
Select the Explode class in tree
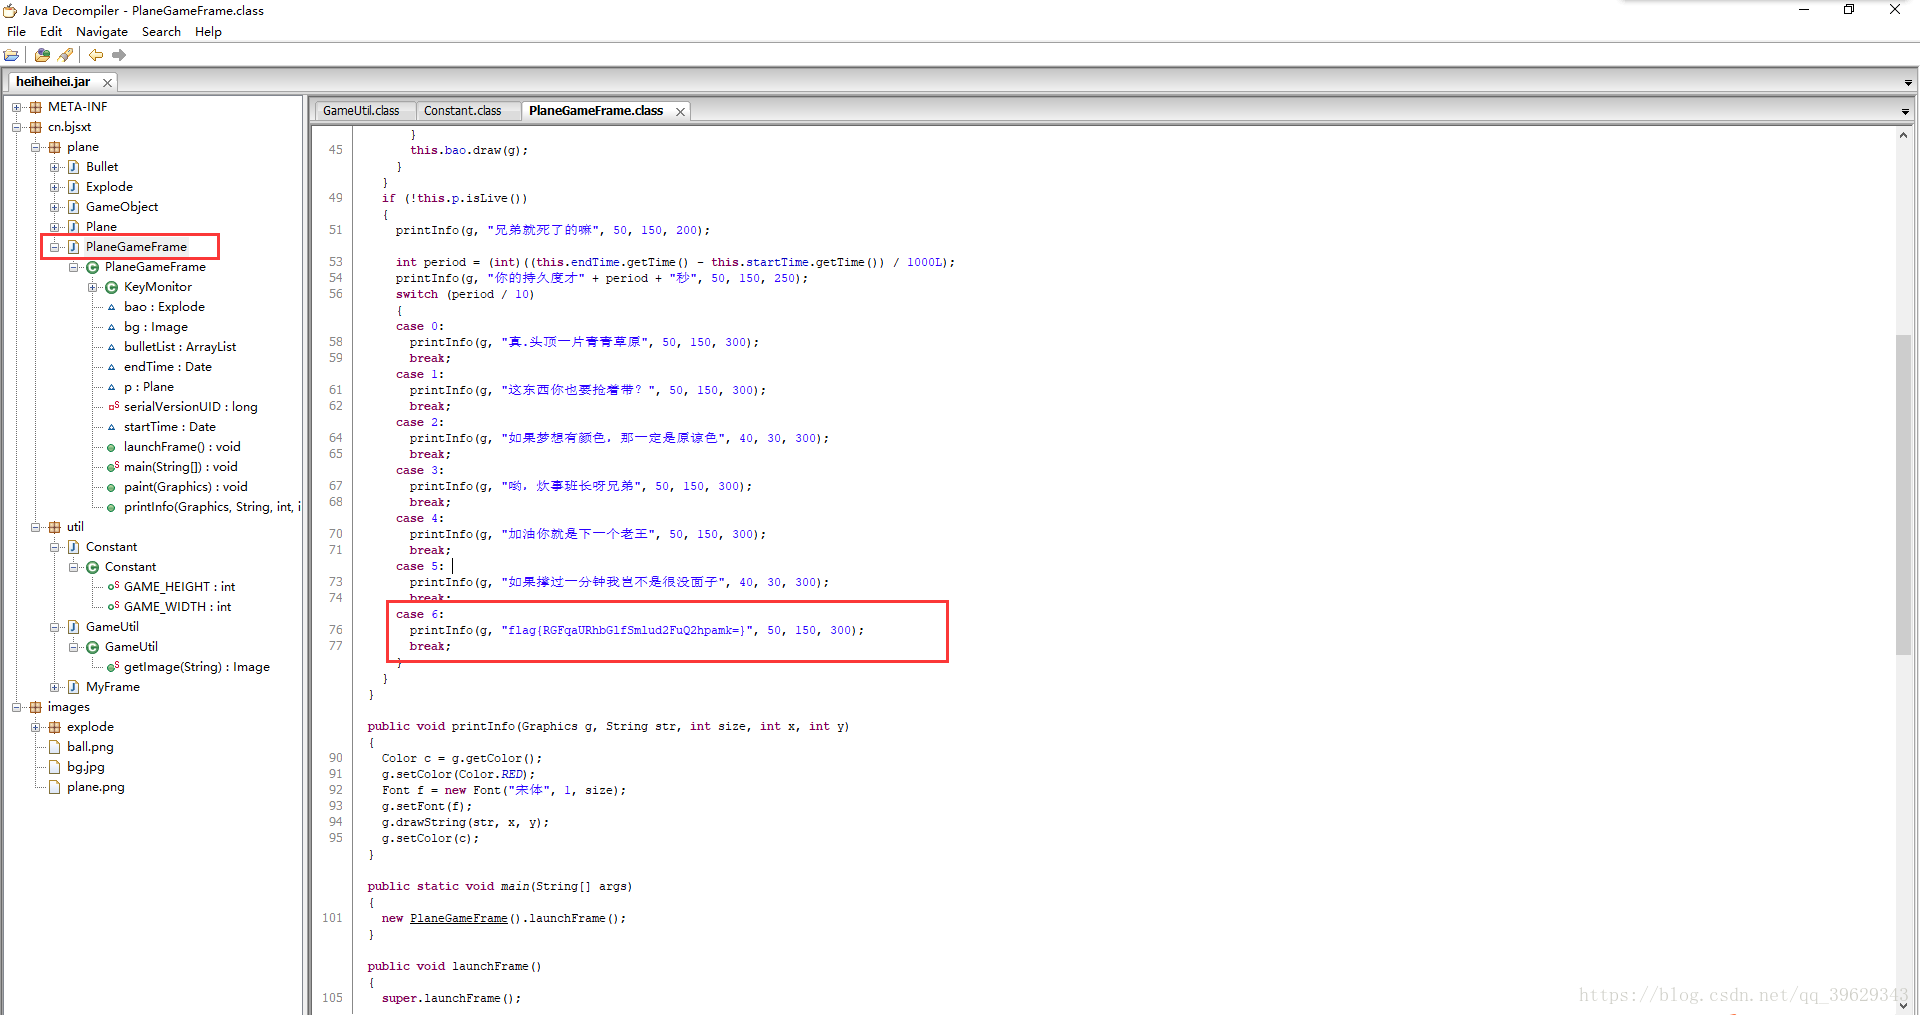(109, 187)
